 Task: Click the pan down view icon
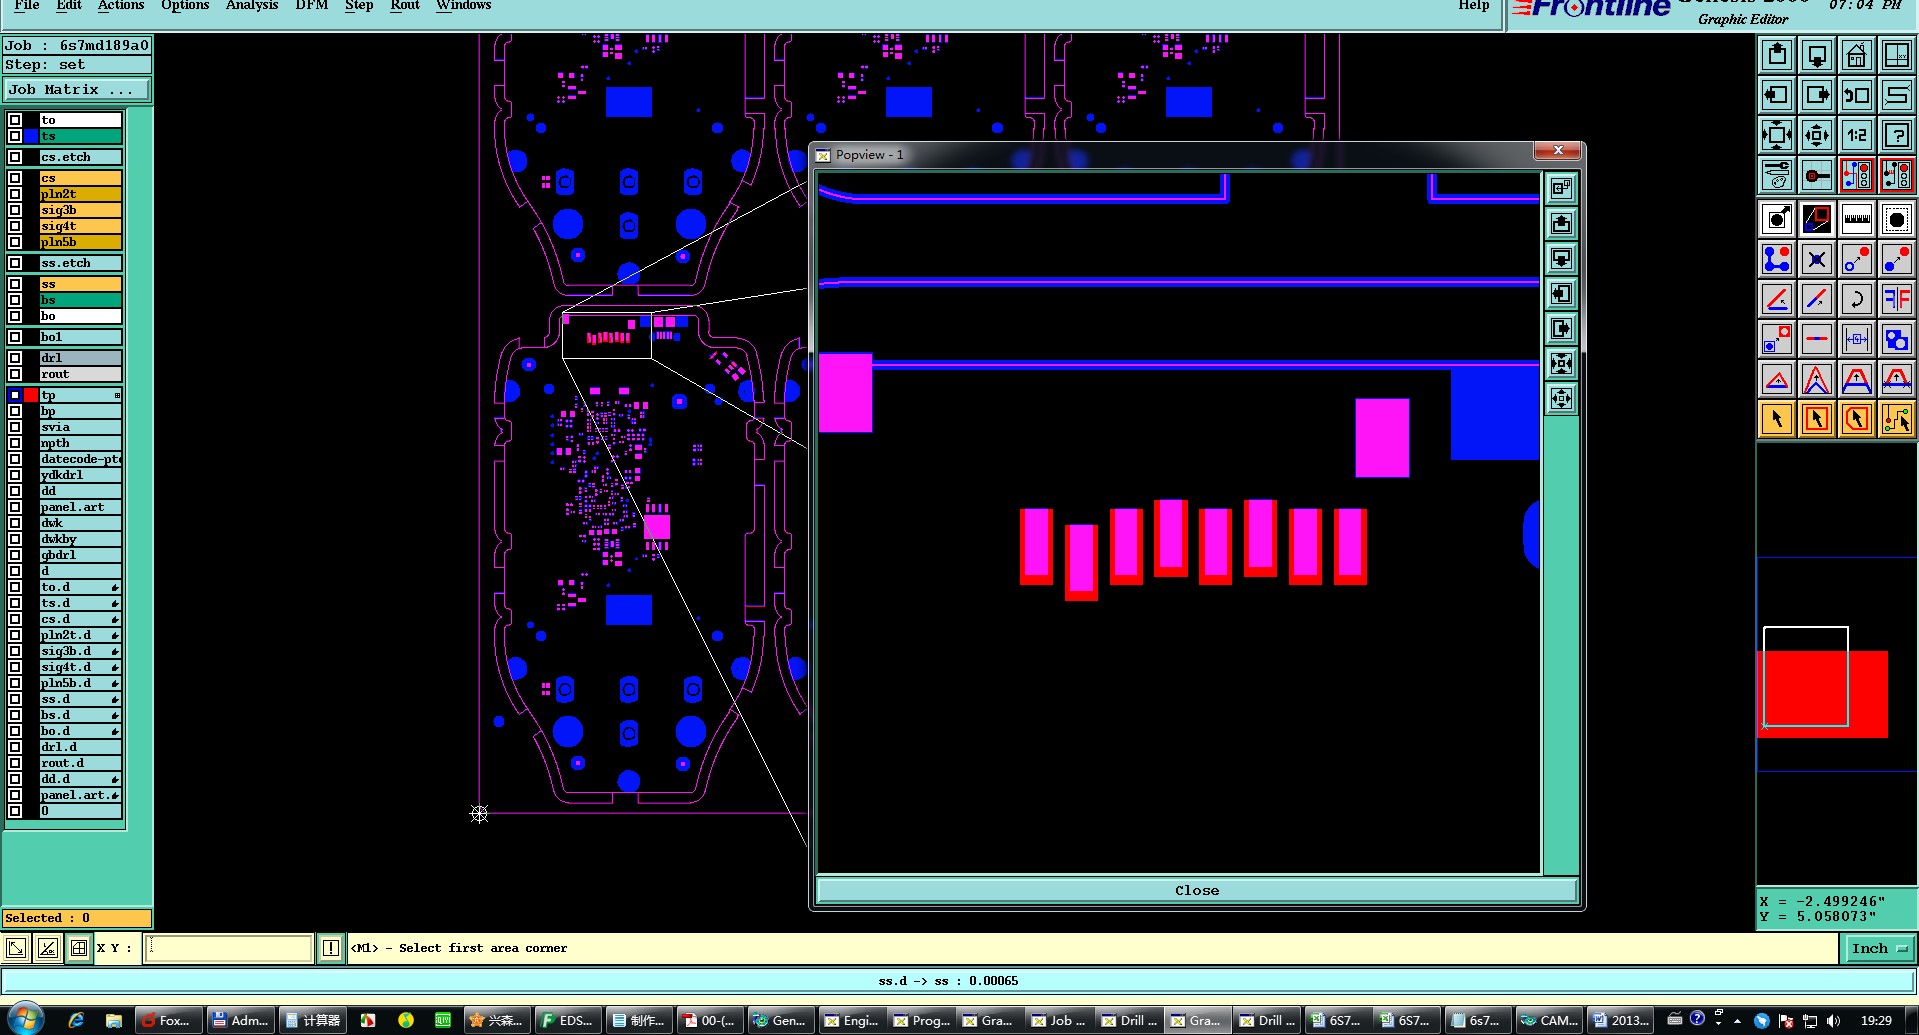pyautogui.click(x=1816, y=55)
